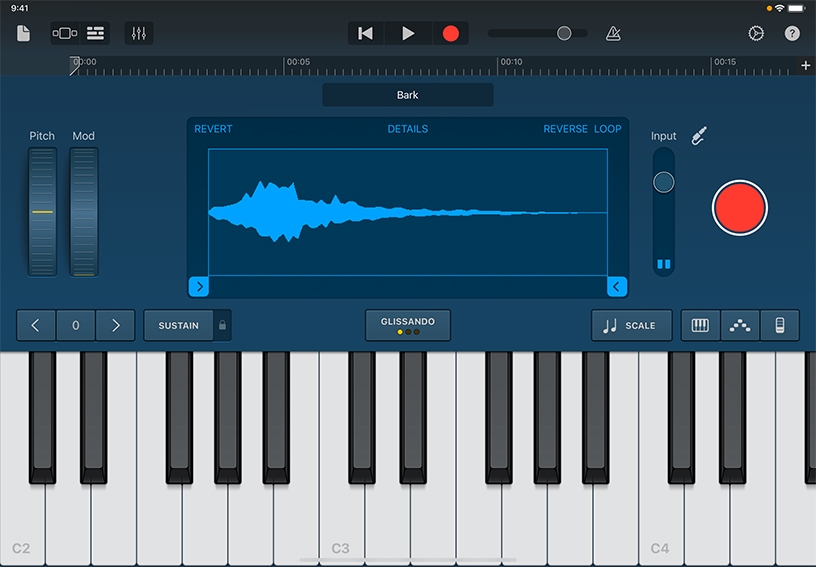The height and width of the screenshot is (567, 816).
Task: Open the Help question mark
Action: tap(792, 33)
